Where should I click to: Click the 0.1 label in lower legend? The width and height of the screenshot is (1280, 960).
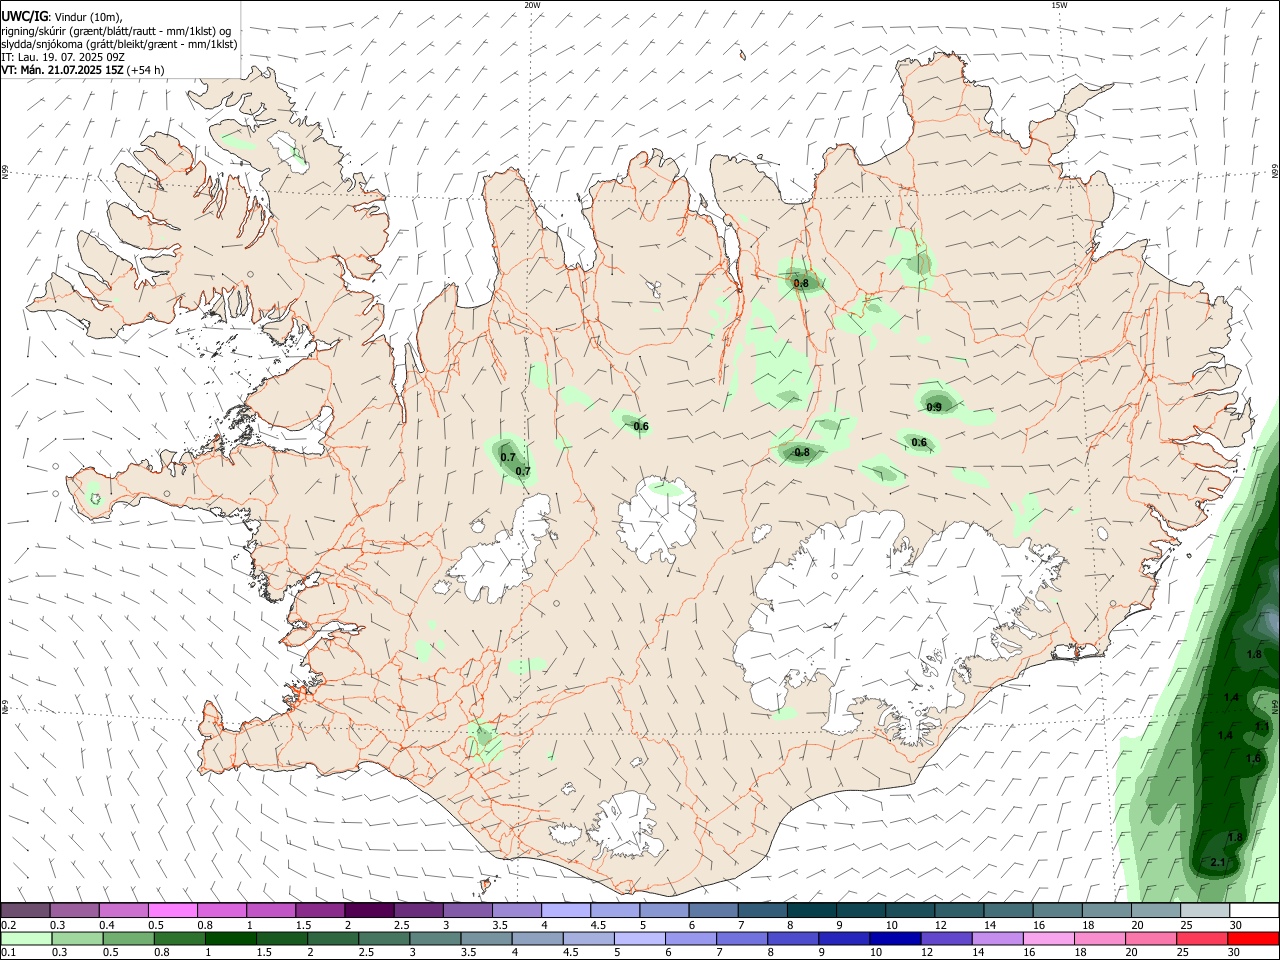[x=9, y=954]
